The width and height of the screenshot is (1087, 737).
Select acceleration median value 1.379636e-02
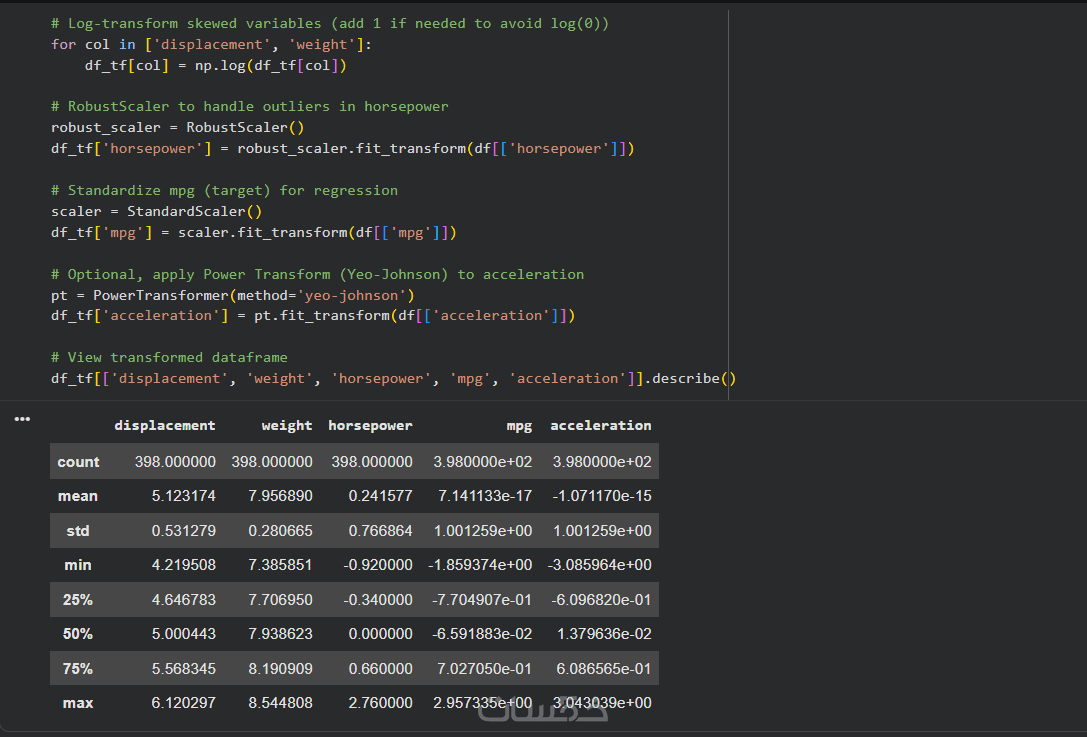(604, 634)
